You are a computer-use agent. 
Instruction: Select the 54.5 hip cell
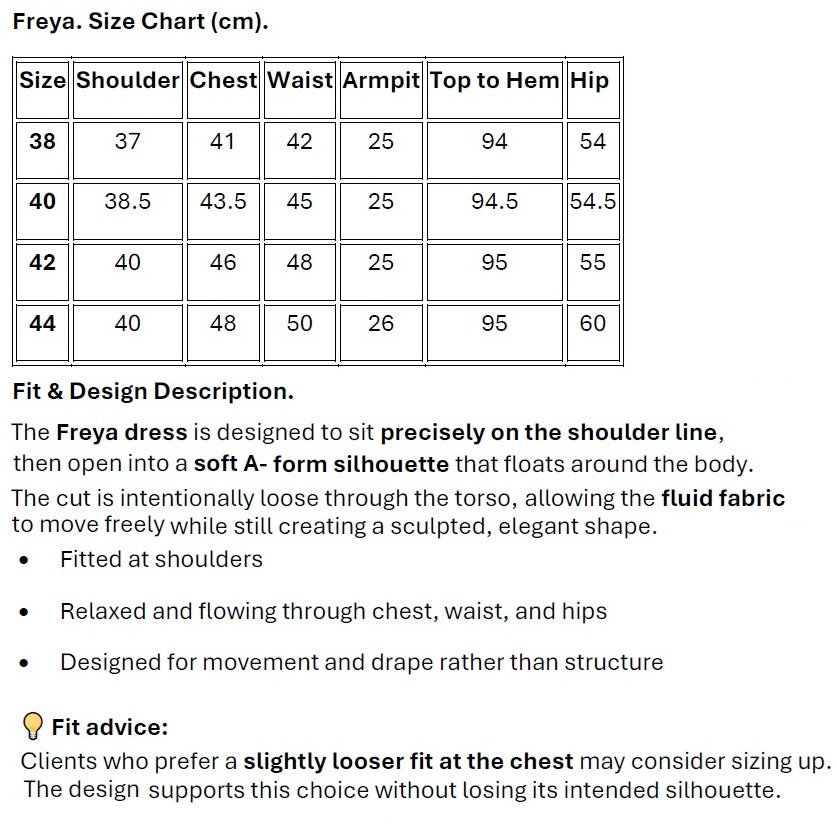point(593,202)
